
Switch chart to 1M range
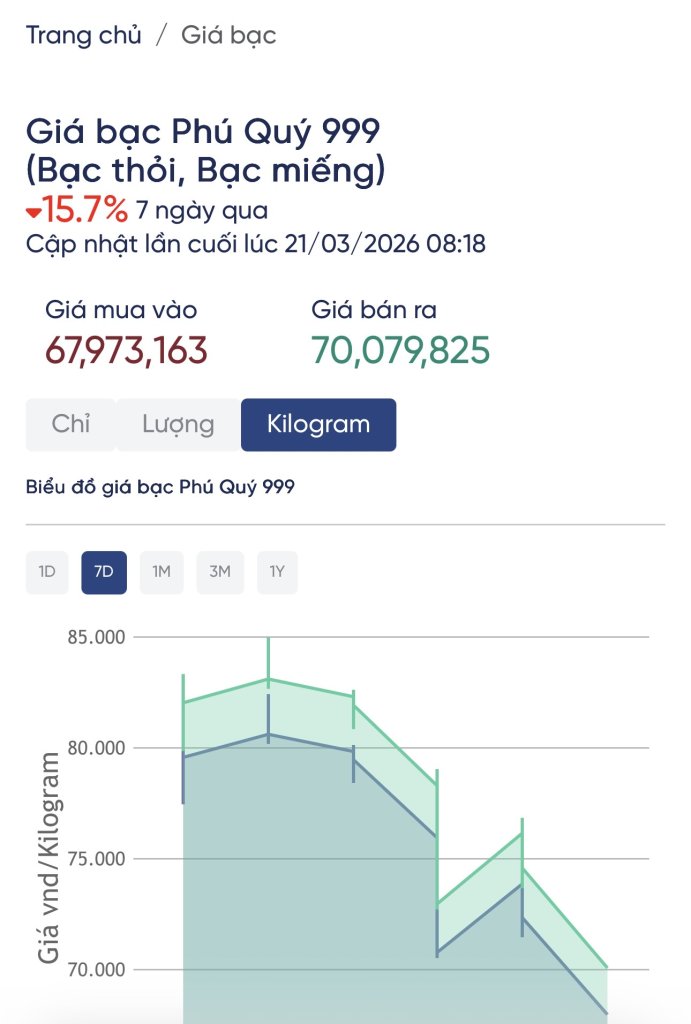coord(161,572)
